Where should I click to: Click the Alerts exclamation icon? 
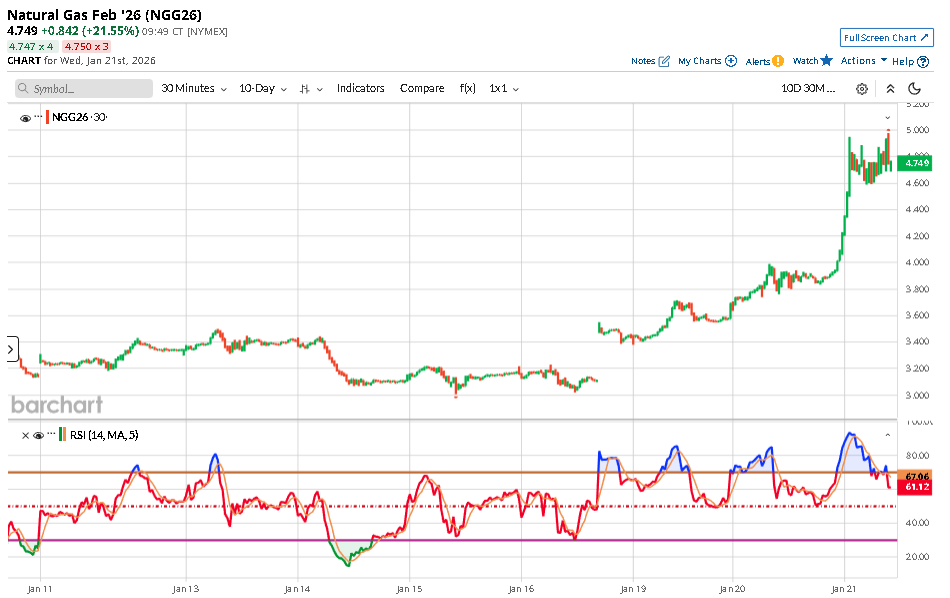pos(778,61)
